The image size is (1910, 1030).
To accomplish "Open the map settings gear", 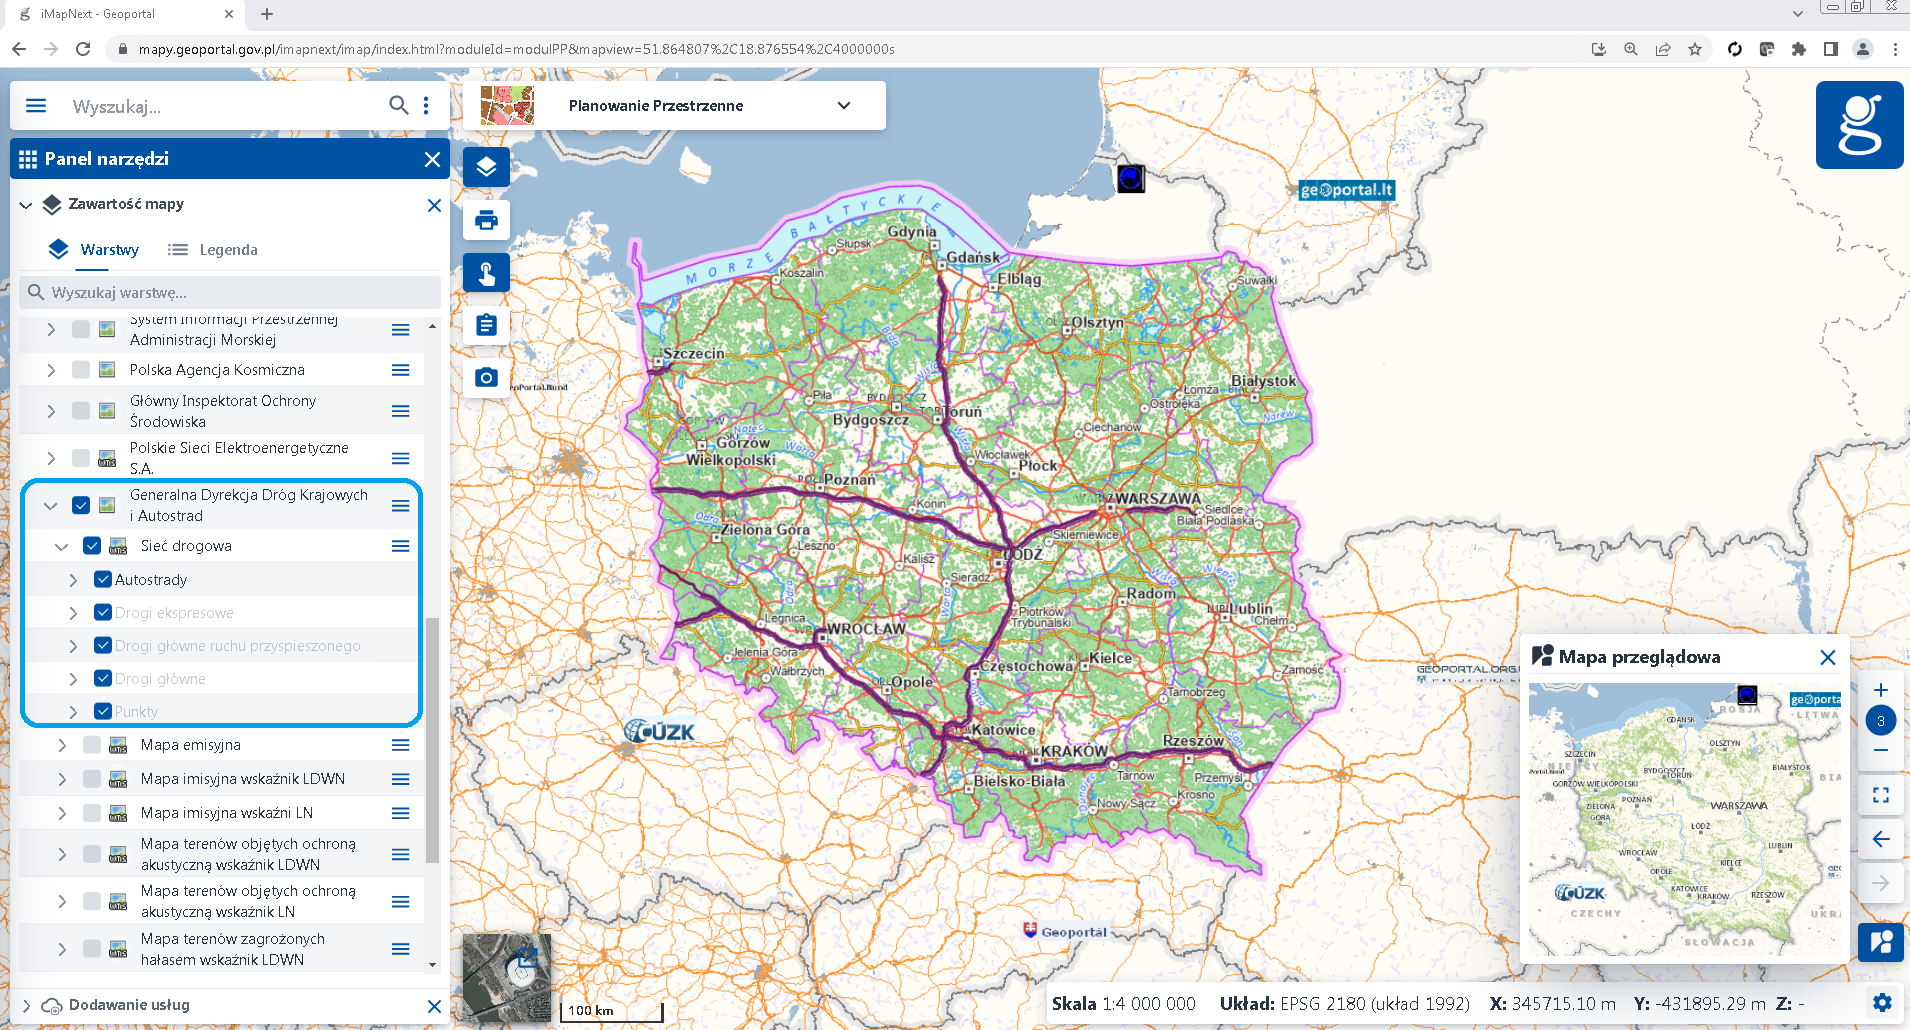I will tap(1882, 1003).
